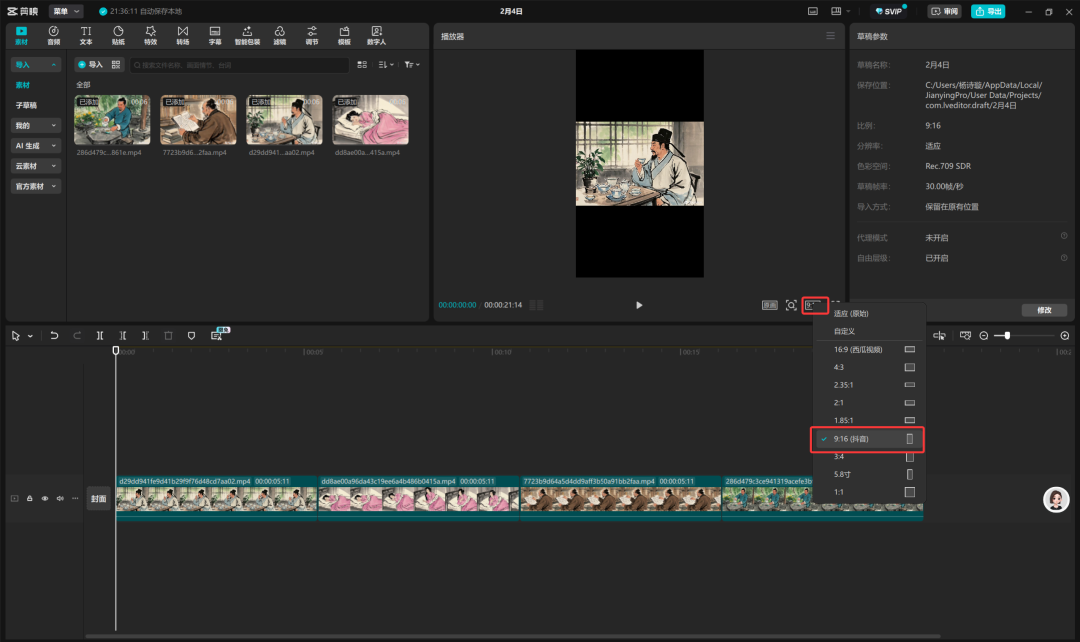Expand the 云素材 sidebar section

(x=36, y=166)
